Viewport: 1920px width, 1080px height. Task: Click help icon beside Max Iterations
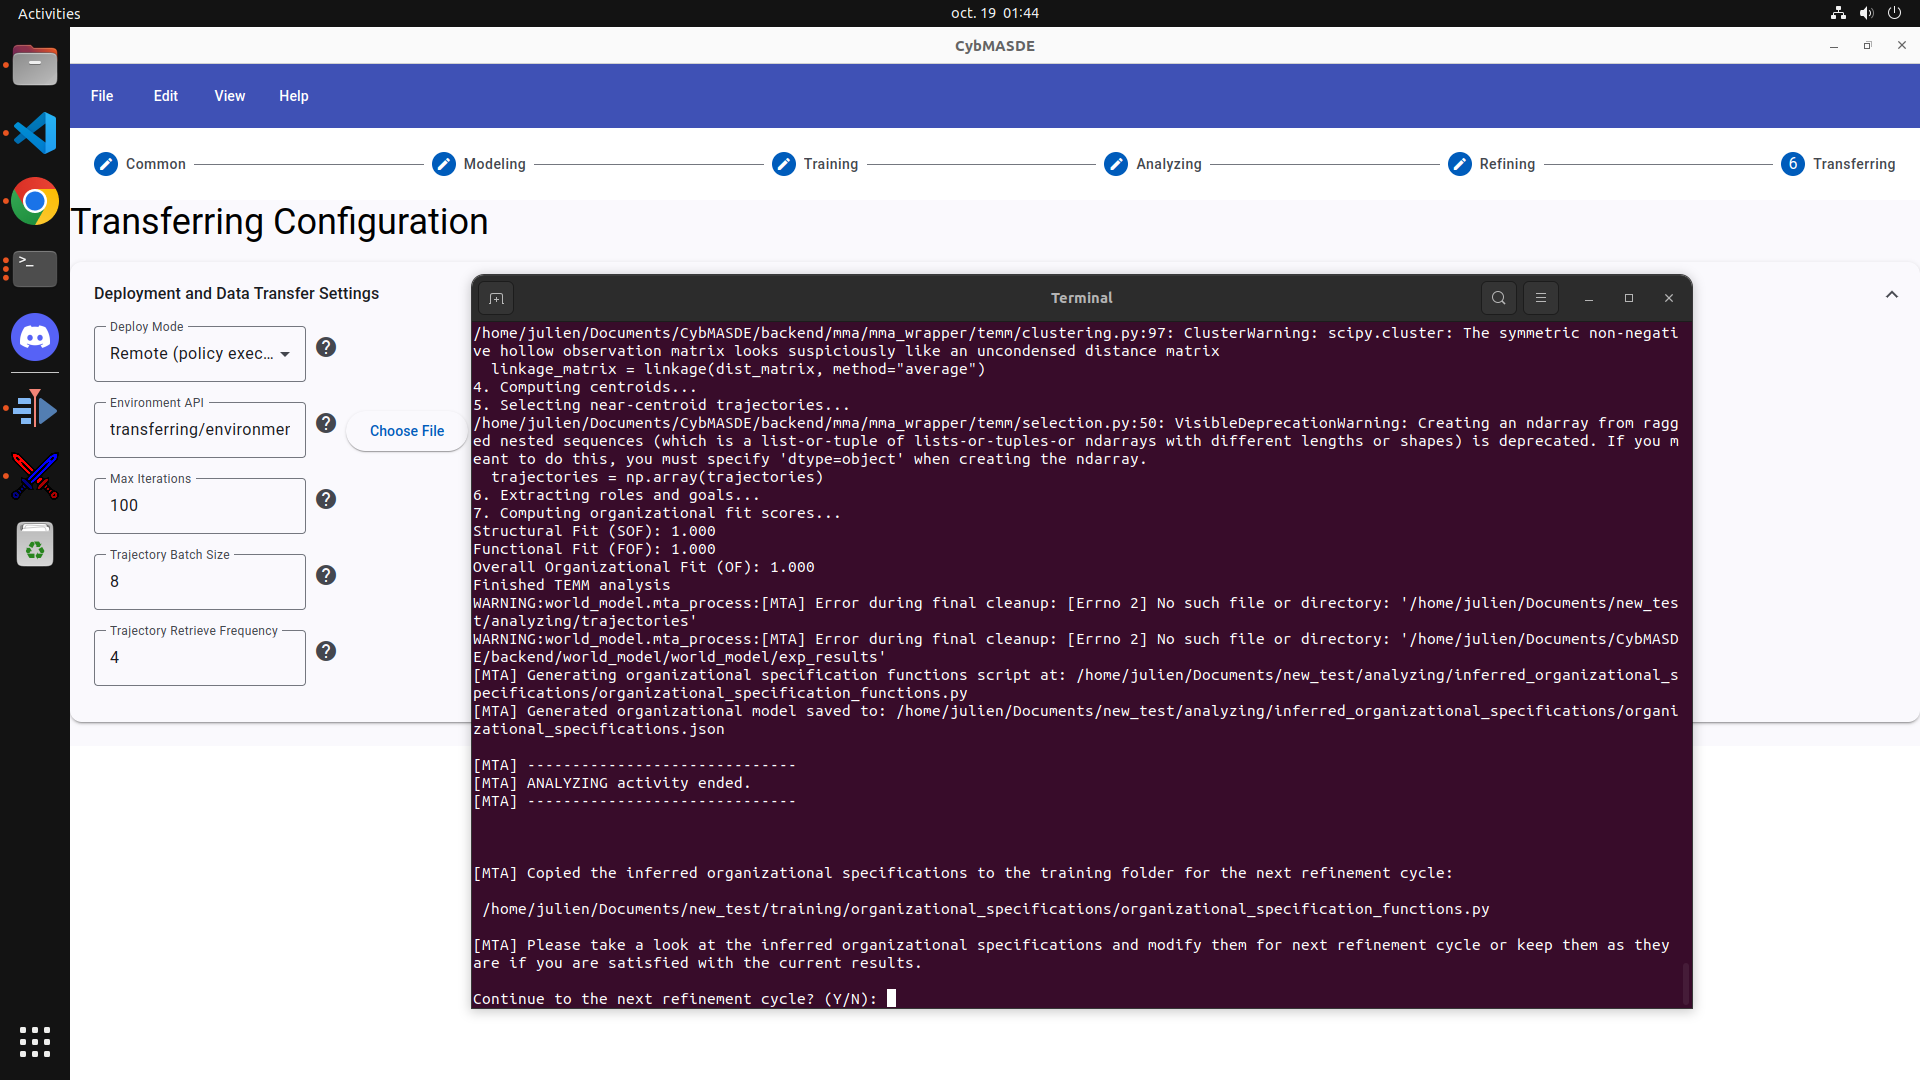(x=326, y=499)
